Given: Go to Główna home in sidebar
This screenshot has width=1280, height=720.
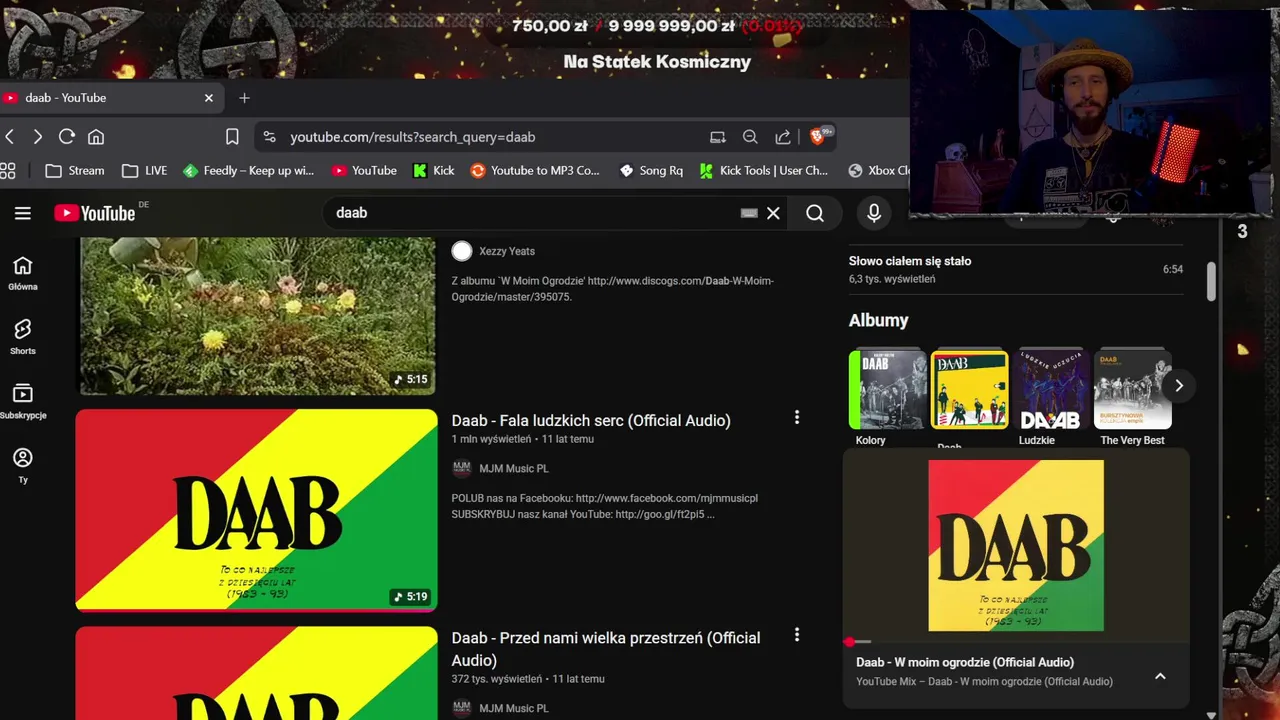Looking at the screenshot, I should (x=23, y=272).
